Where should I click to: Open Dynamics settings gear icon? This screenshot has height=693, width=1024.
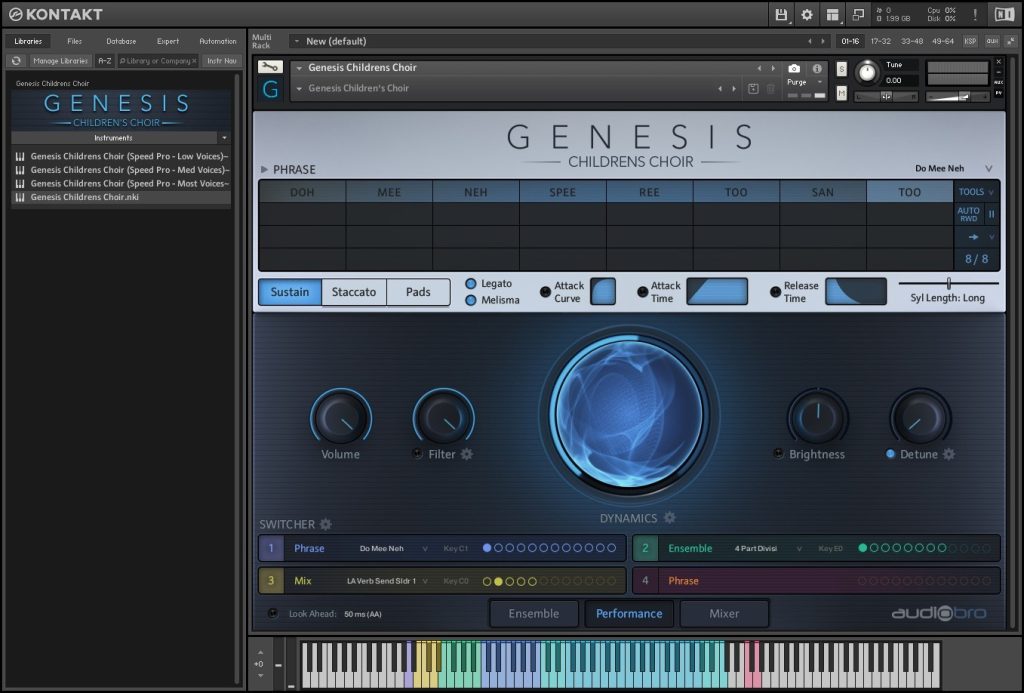[x=669, y=518]
